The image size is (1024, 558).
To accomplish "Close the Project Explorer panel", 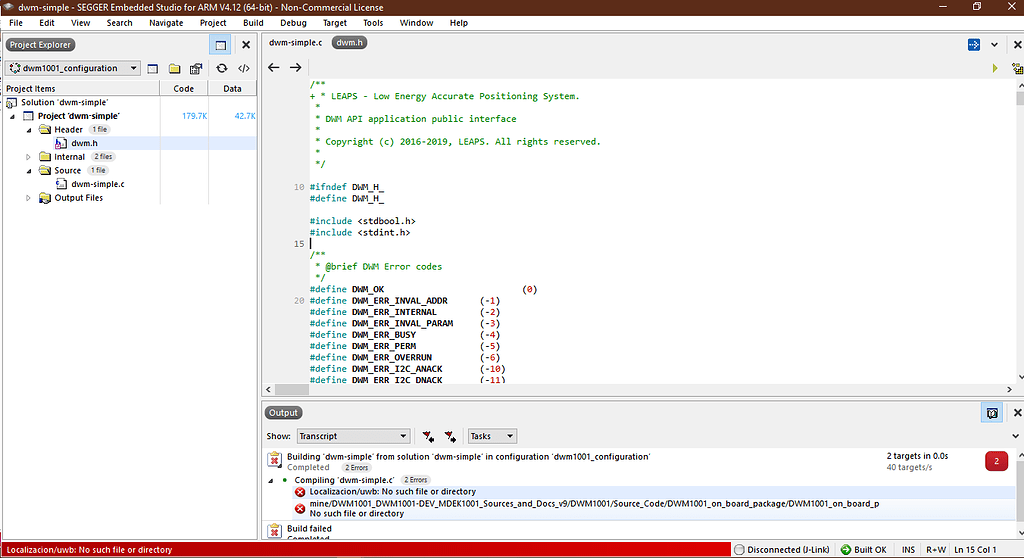I will (x=246, y=45).
